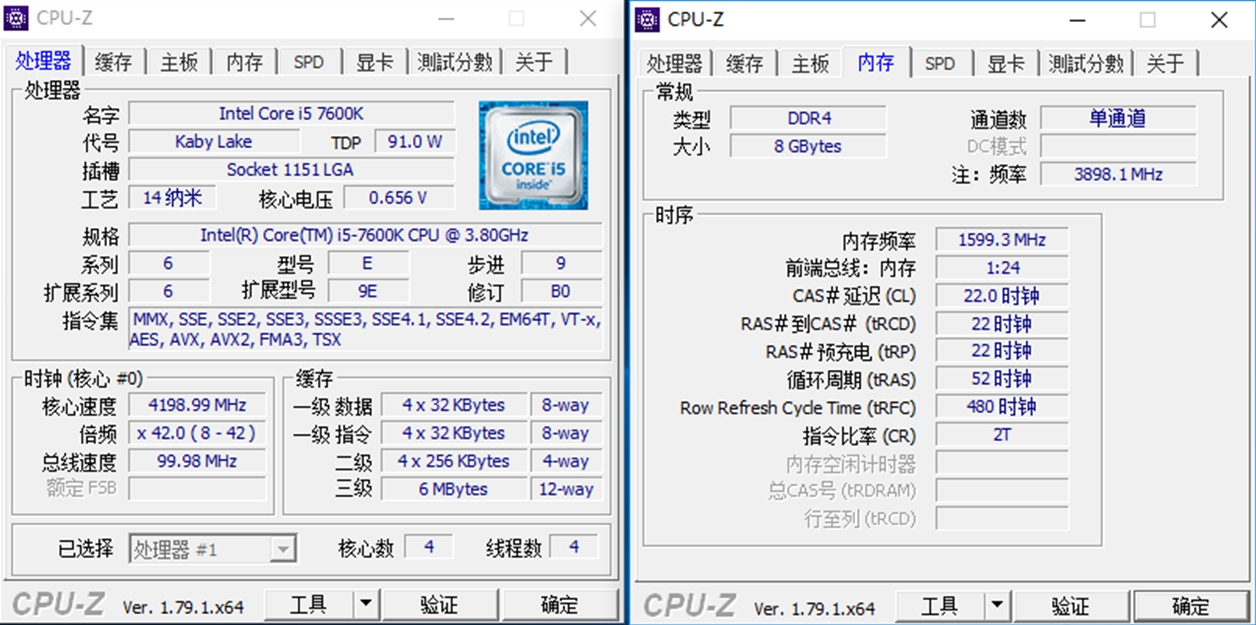1256x625 pixels.
Task: Open the 工具 Tools dropdown arrow in right window
Action: coord(998,607)
